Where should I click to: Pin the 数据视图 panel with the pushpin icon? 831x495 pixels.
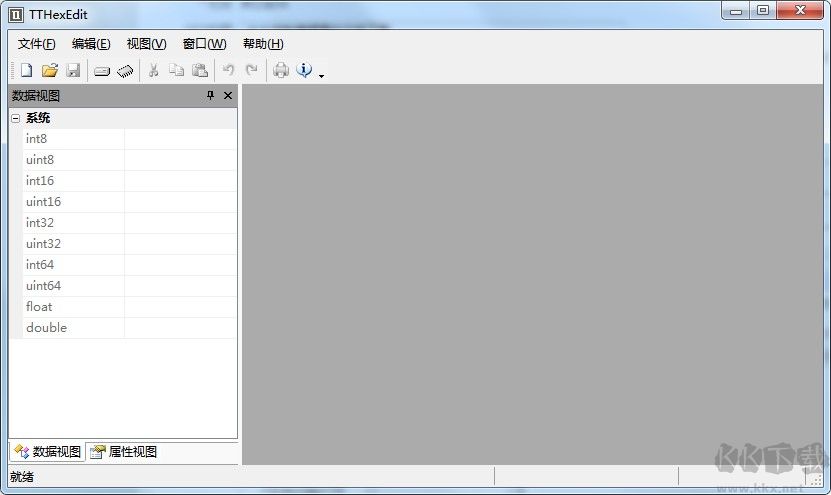coord(210,95)
